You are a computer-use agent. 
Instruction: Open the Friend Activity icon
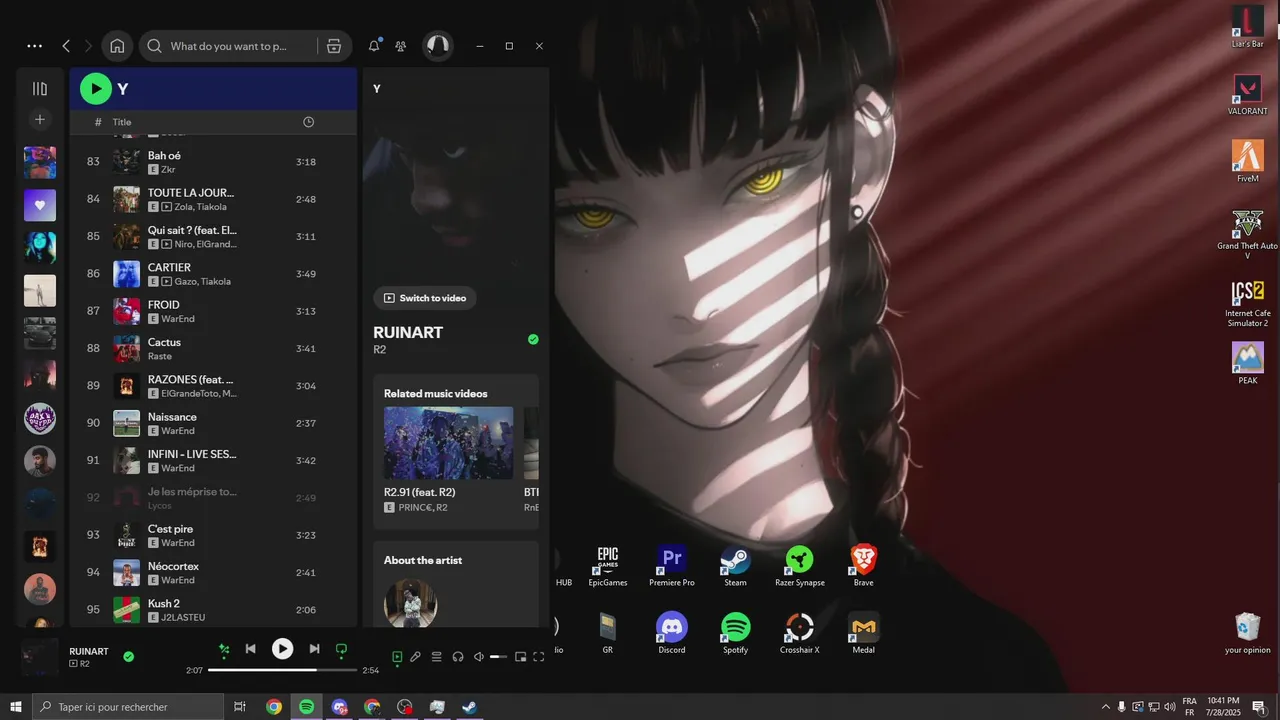click(401, 46)
